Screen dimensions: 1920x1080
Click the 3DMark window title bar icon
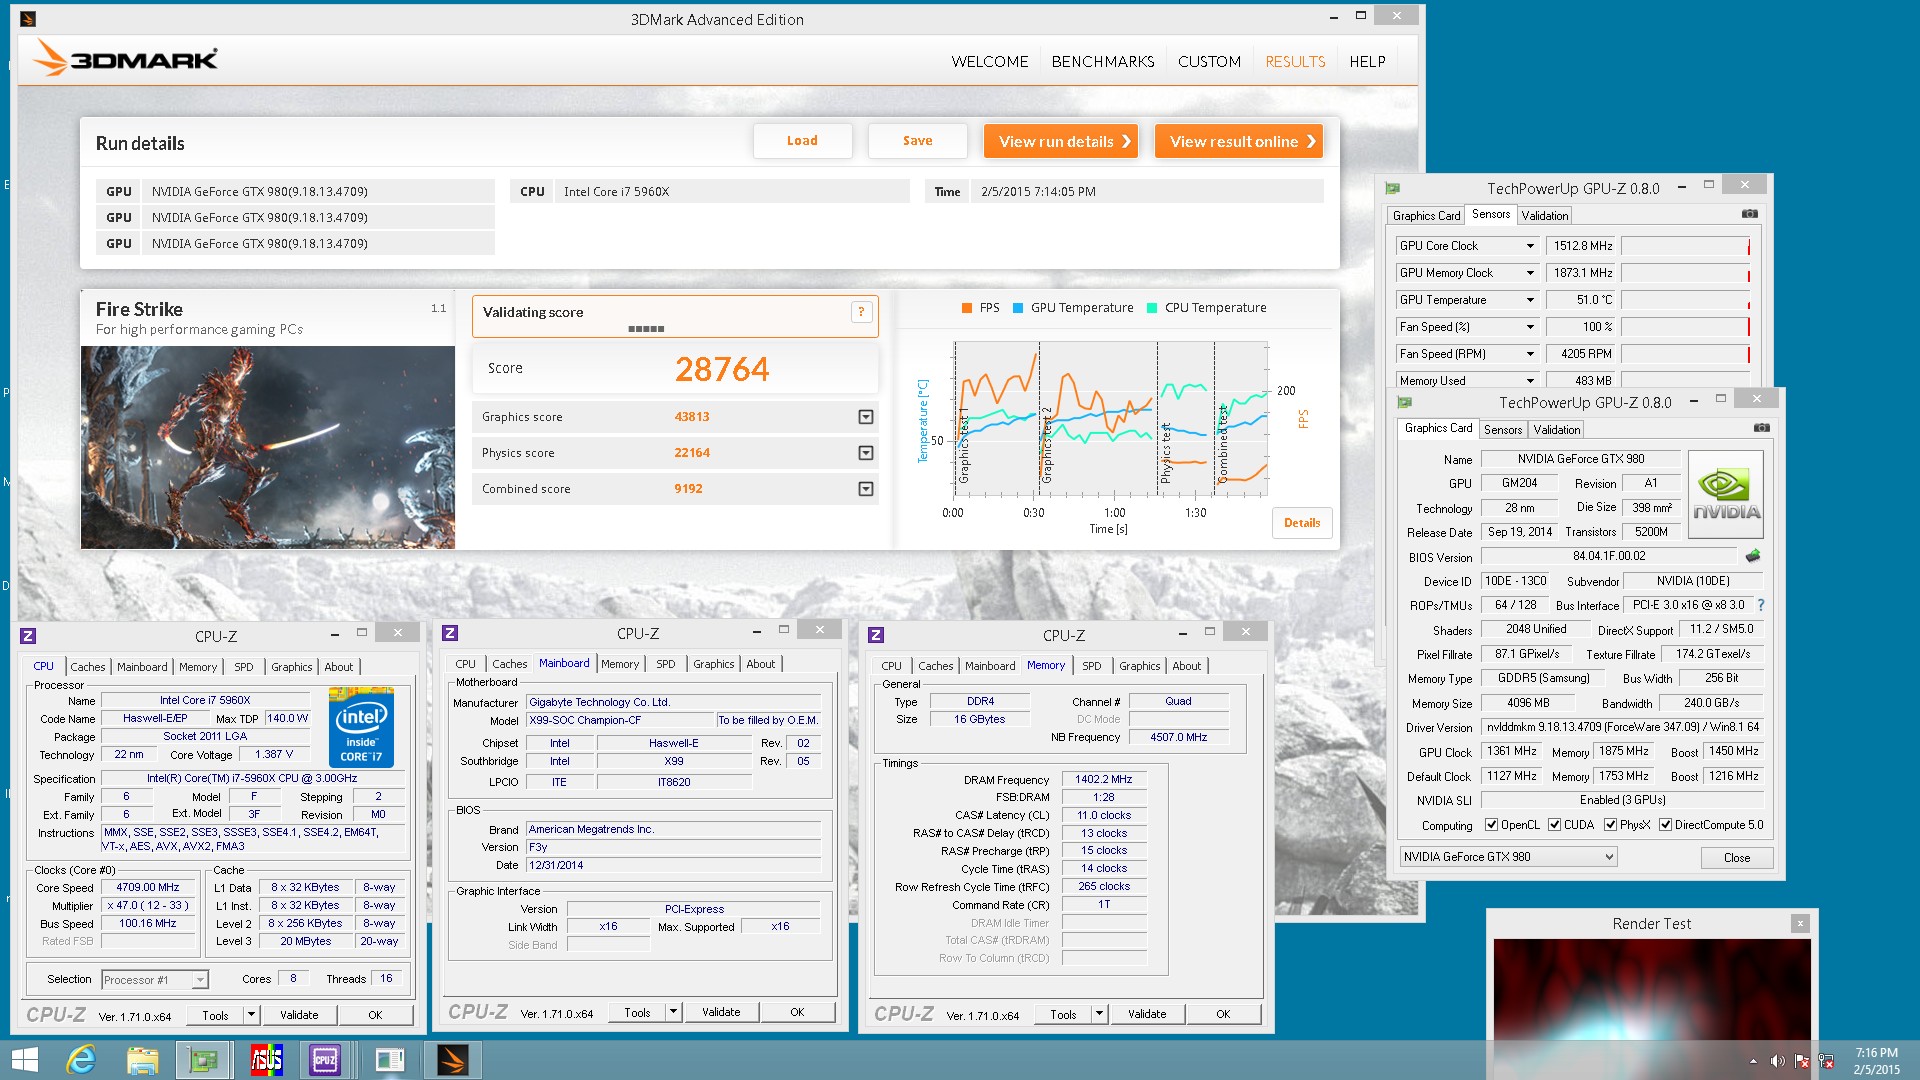click(28, 19)
